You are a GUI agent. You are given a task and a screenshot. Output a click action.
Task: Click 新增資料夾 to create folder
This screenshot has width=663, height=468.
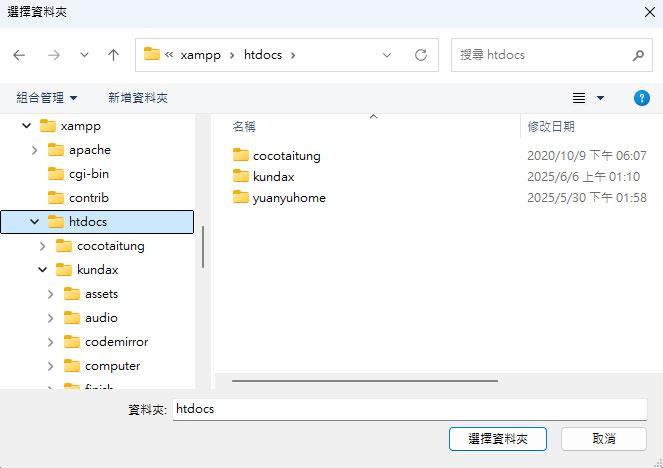point(138,98)
